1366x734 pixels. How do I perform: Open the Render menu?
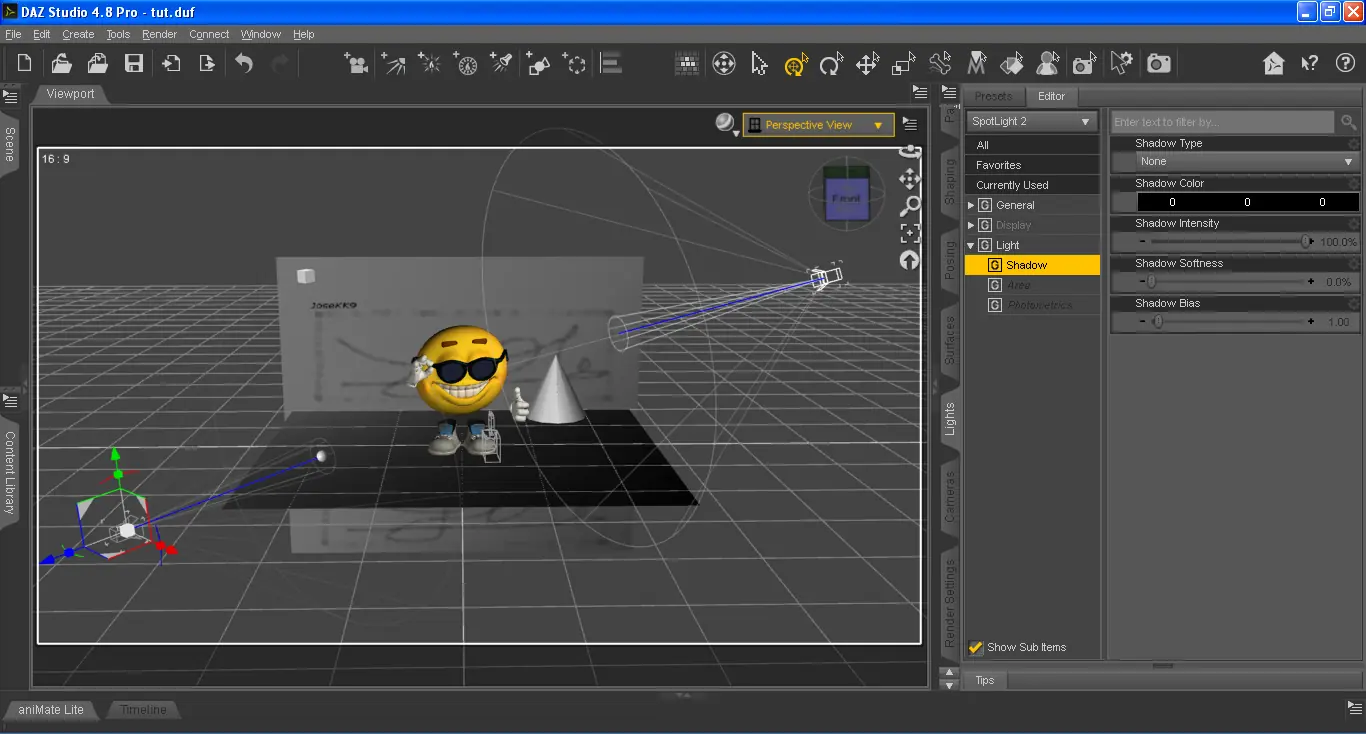tap(159, 34)
